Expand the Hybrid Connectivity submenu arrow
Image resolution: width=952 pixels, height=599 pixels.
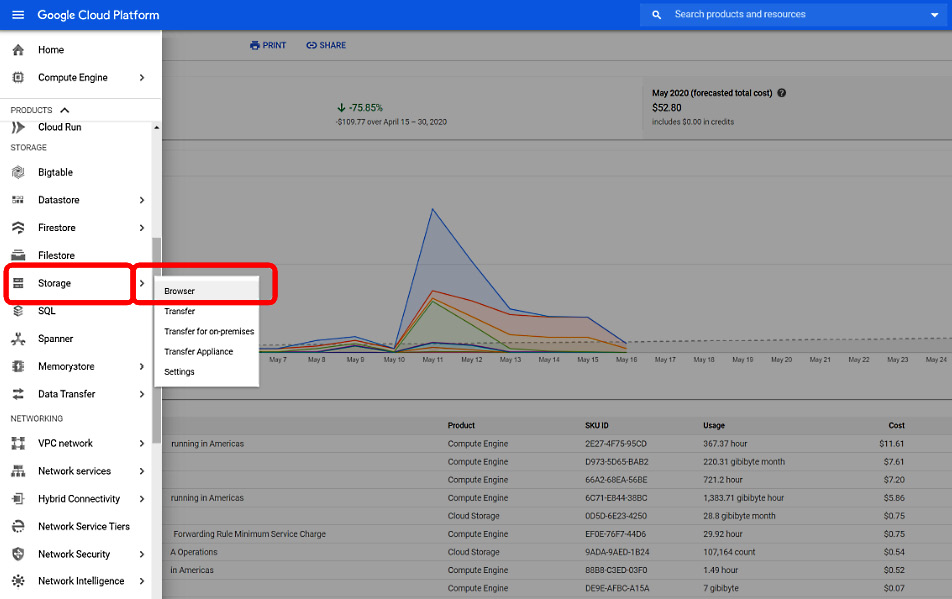tap(142, 498)
